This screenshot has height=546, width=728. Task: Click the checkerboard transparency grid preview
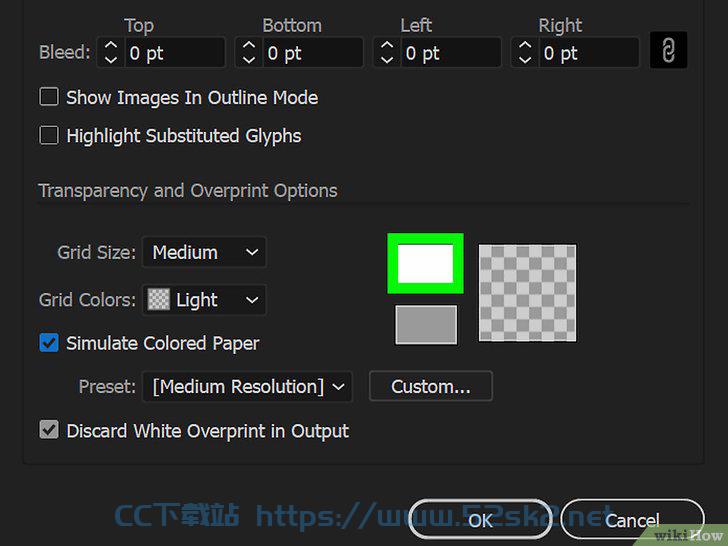tap(527, 293)
